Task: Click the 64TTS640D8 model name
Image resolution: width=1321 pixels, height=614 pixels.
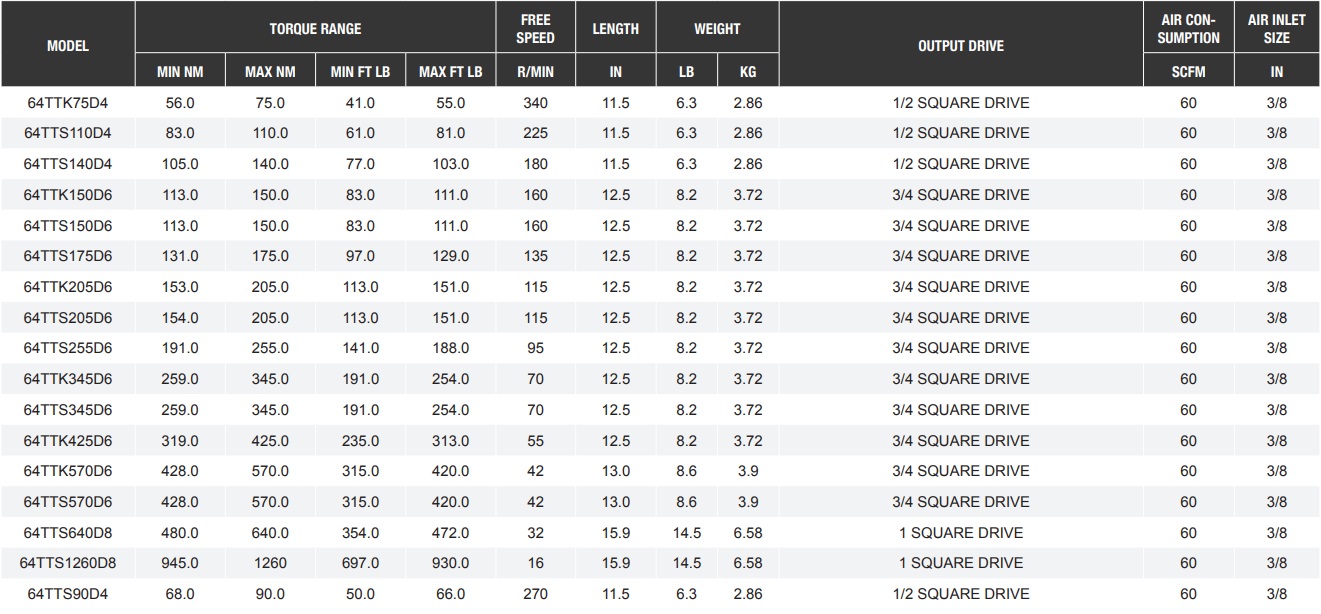Action: pos(68,532)
